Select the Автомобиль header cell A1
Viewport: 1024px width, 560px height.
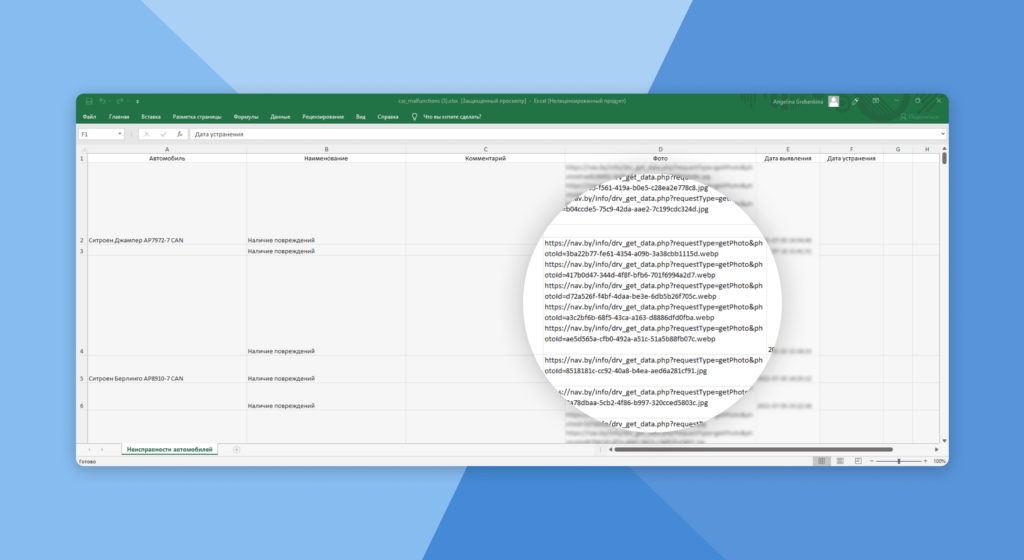(166, 158)
